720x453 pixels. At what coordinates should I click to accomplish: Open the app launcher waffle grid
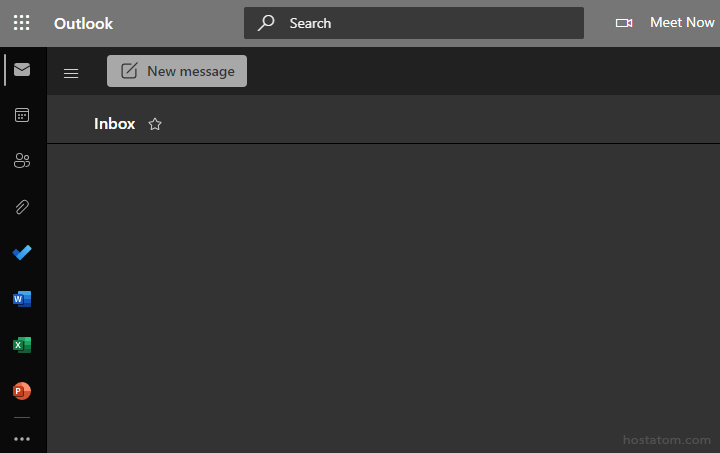(x=22, y=23)
